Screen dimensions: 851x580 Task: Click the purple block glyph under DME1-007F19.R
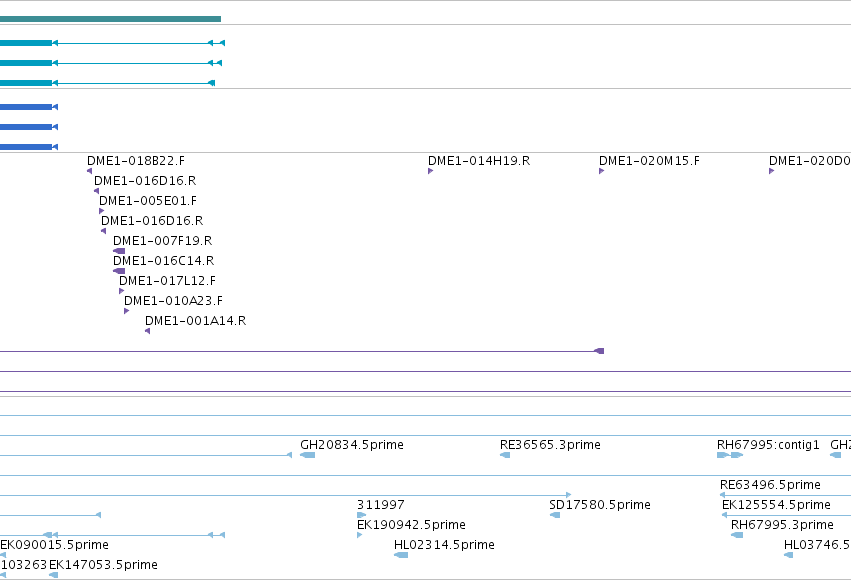pos(119,251)
